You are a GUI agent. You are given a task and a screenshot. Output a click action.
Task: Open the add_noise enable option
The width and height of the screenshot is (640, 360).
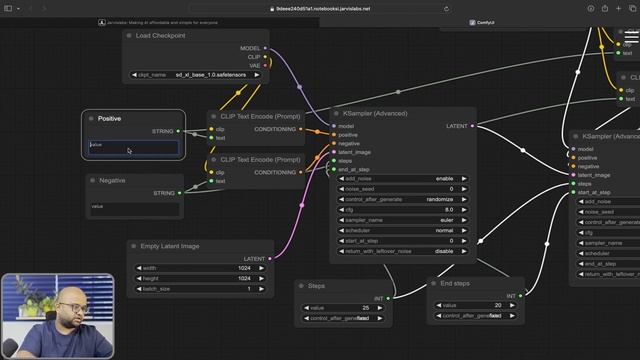coord(402,179)
